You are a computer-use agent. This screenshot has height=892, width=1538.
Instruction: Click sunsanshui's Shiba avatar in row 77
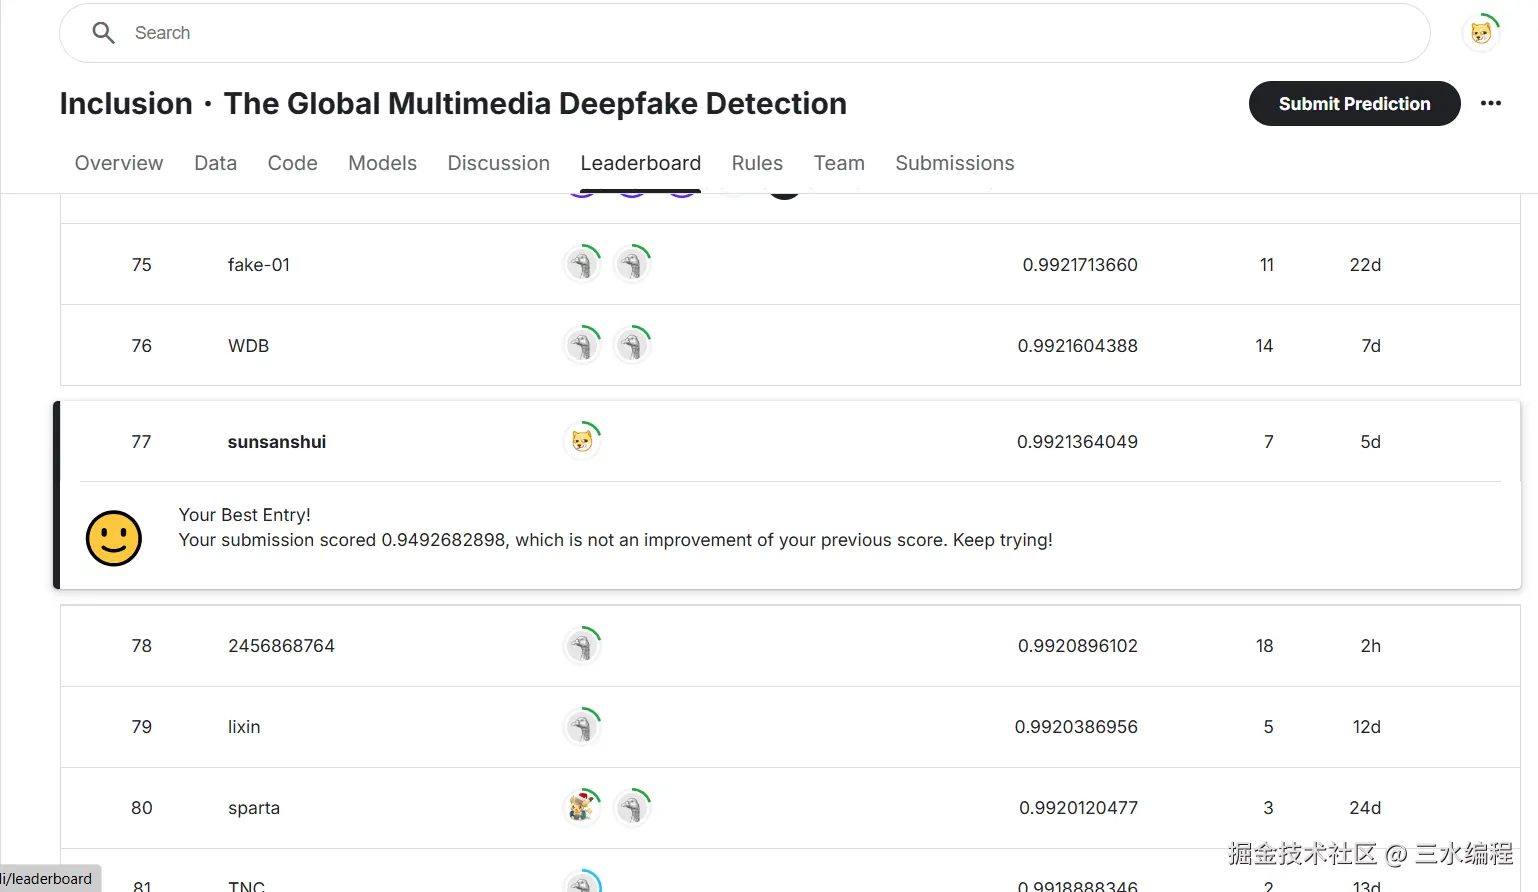[x=582, y=441]
